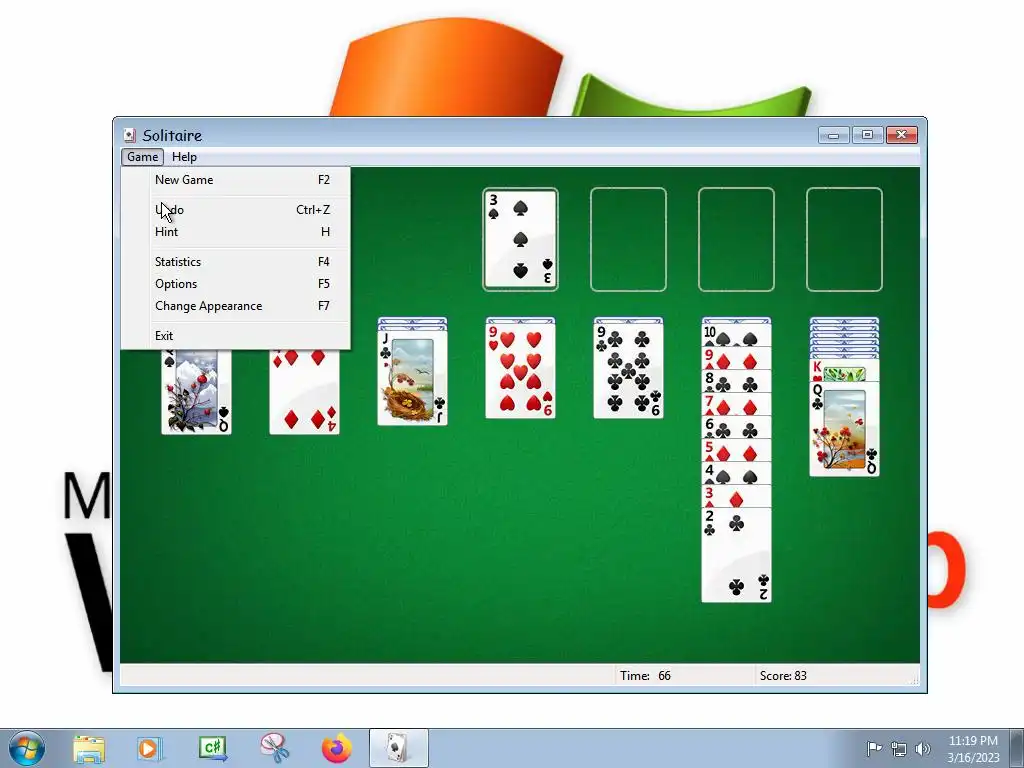Click the Show desktop button
Image resolution: width=1024 pixels, height=768 pixels.
coord(1017,748)
